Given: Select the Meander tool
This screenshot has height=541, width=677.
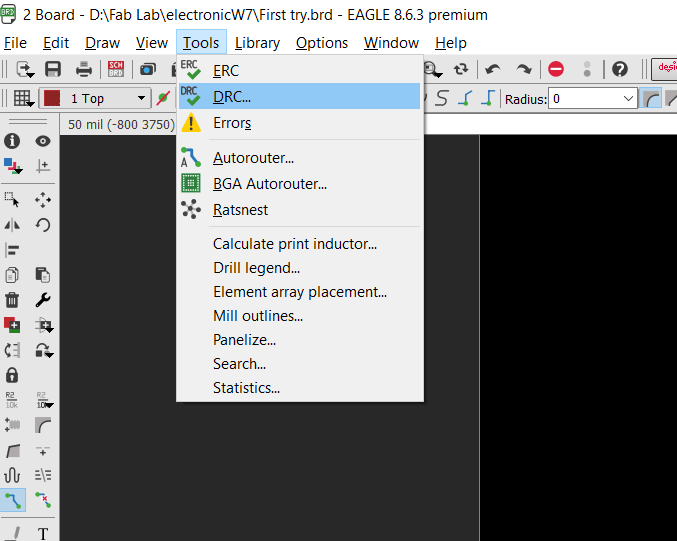Looking at the screenshot, I should click(12, 475).
